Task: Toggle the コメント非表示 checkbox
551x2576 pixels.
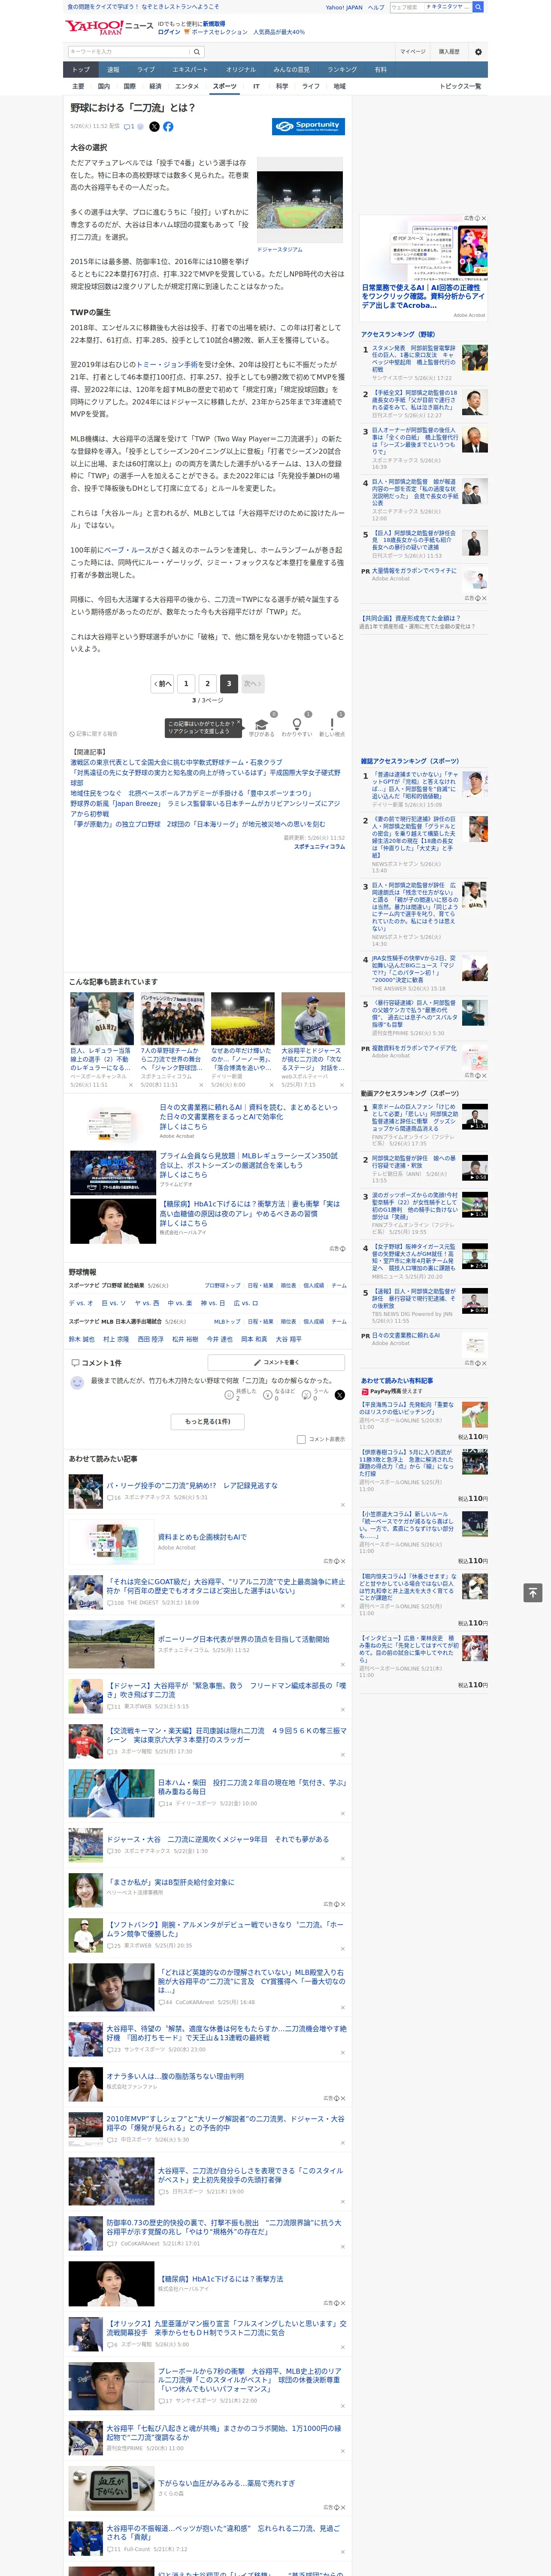Action: point(301,1439)
